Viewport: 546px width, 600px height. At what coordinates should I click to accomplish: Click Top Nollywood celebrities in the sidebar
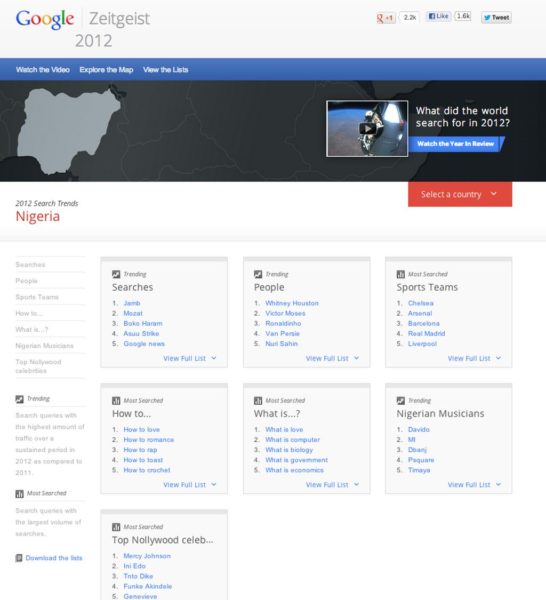coord(38,366)
